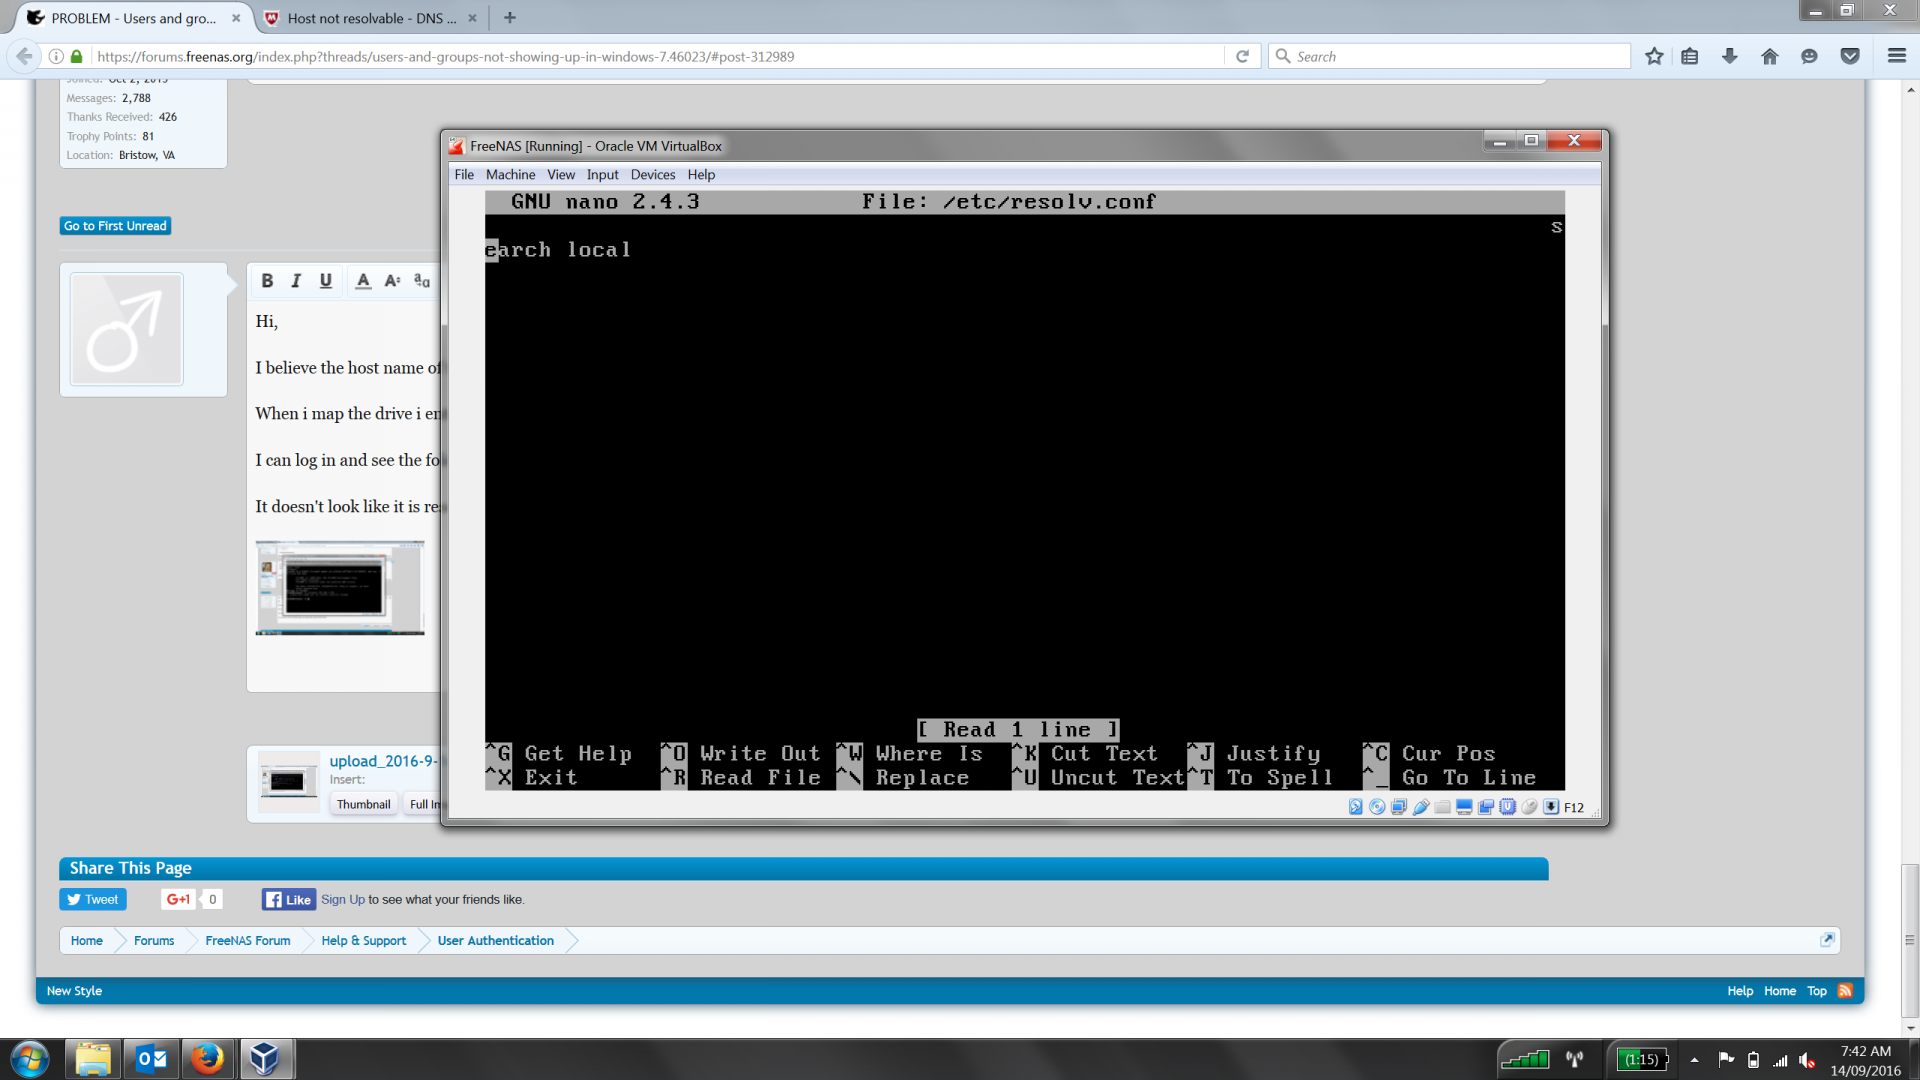Click the optical disc indicator in VirtualBox

[1377, 807]
